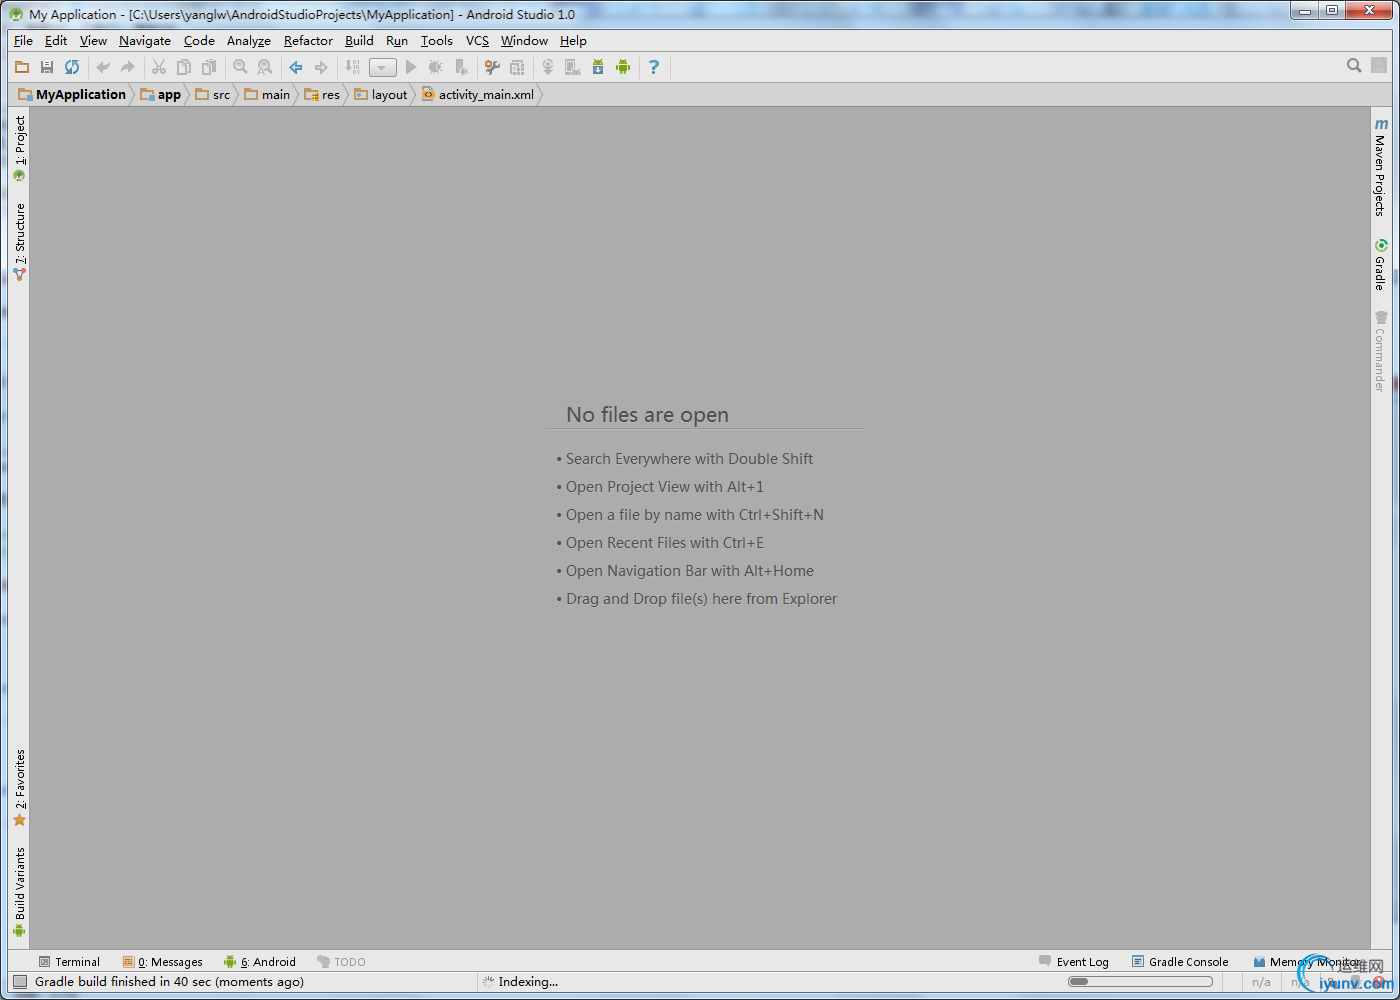This screenshot has height=1000, width=1400.
Task: Select the main breadcrumb folder
Action: click(x=267, y=95)
